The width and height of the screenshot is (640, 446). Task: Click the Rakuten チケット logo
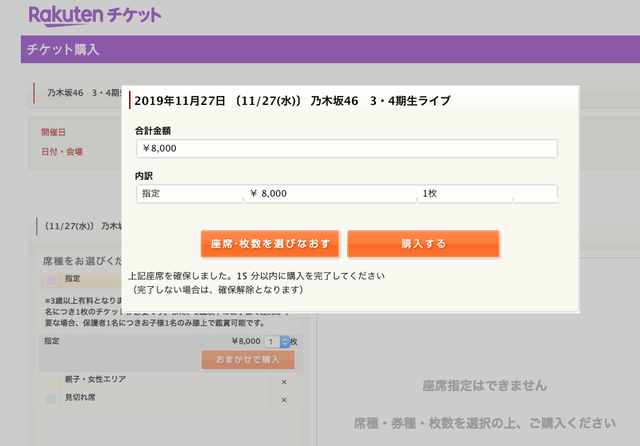click(95, 16)
